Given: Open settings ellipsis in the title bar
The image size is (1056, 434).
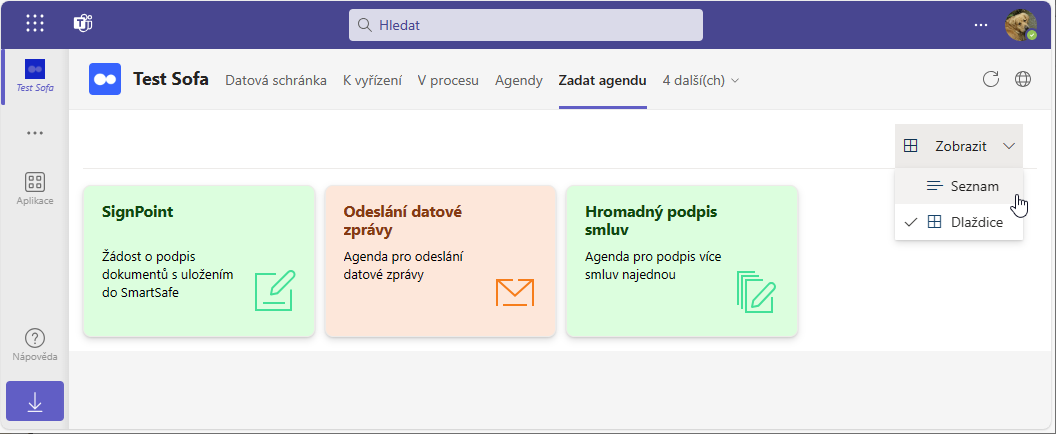Looking at the screenshot, I should [981, 25].
